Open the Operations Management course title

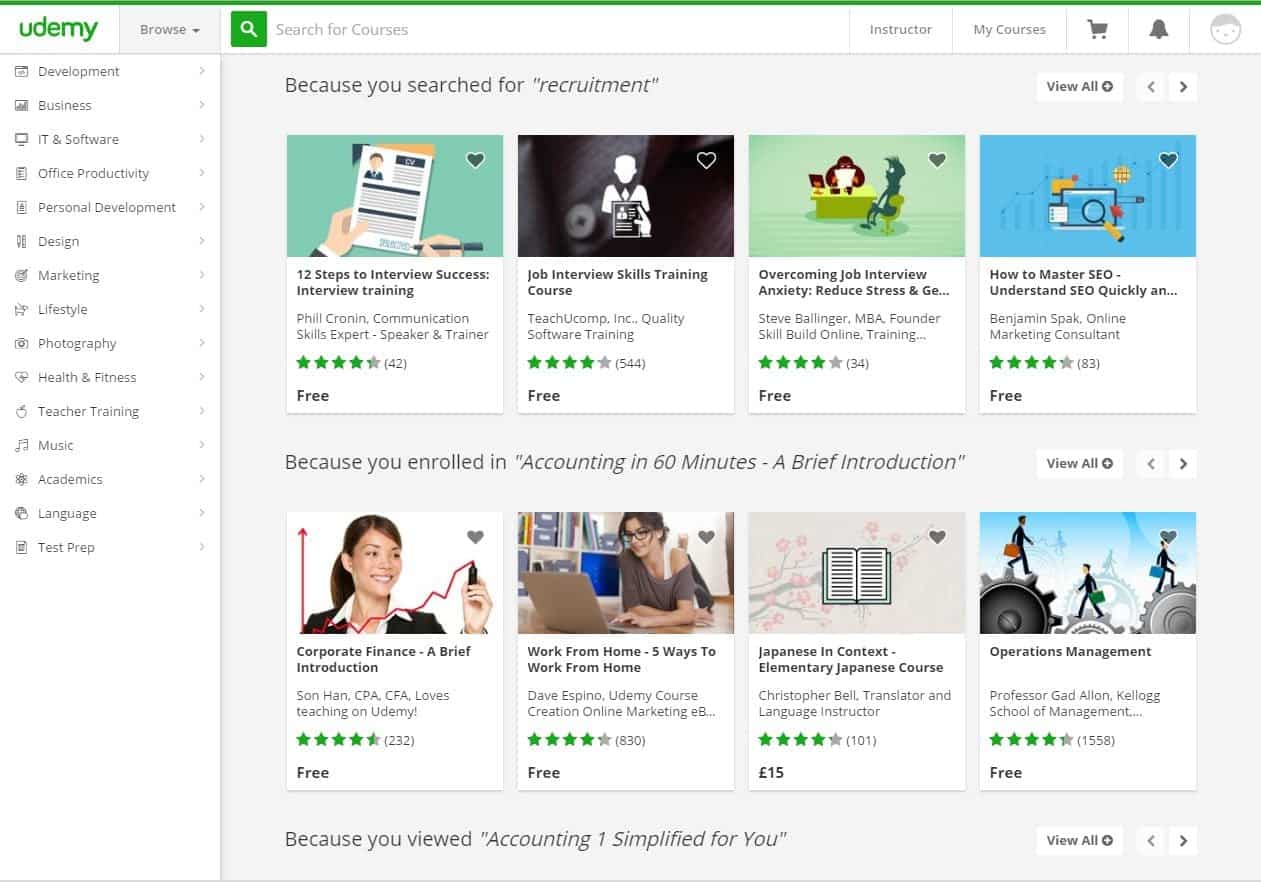point(1070,651)
